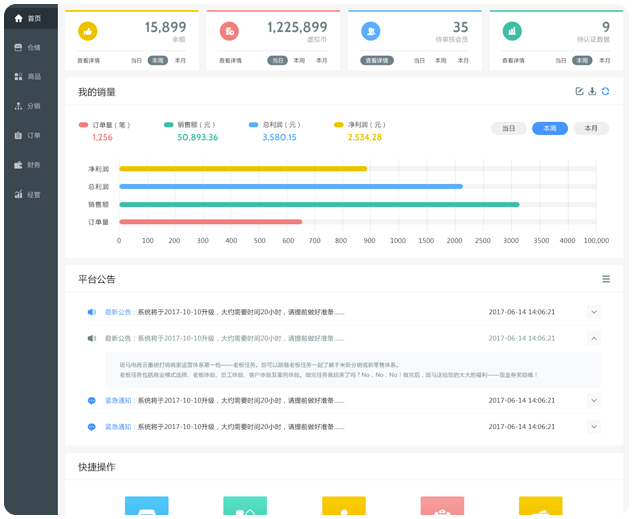Collapse the opened second announcement
This screenshot has width=633, height=519.
[594, 339]
